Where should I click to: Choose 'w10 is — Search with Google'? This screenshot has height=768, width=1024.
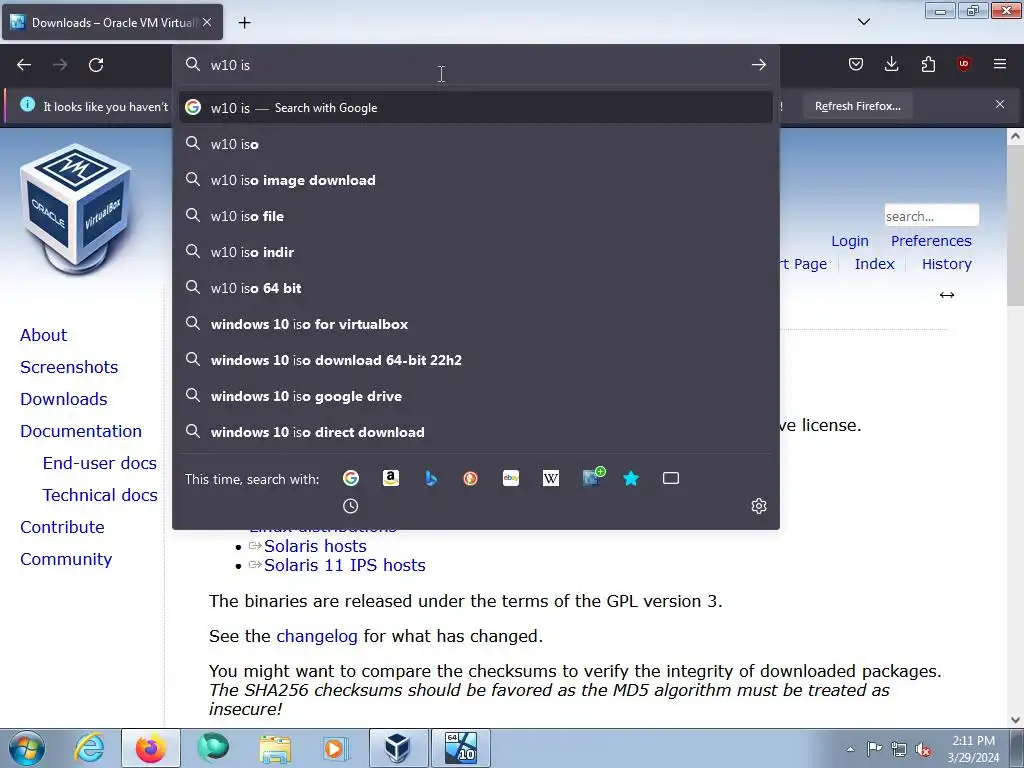[x=475, y=108]
